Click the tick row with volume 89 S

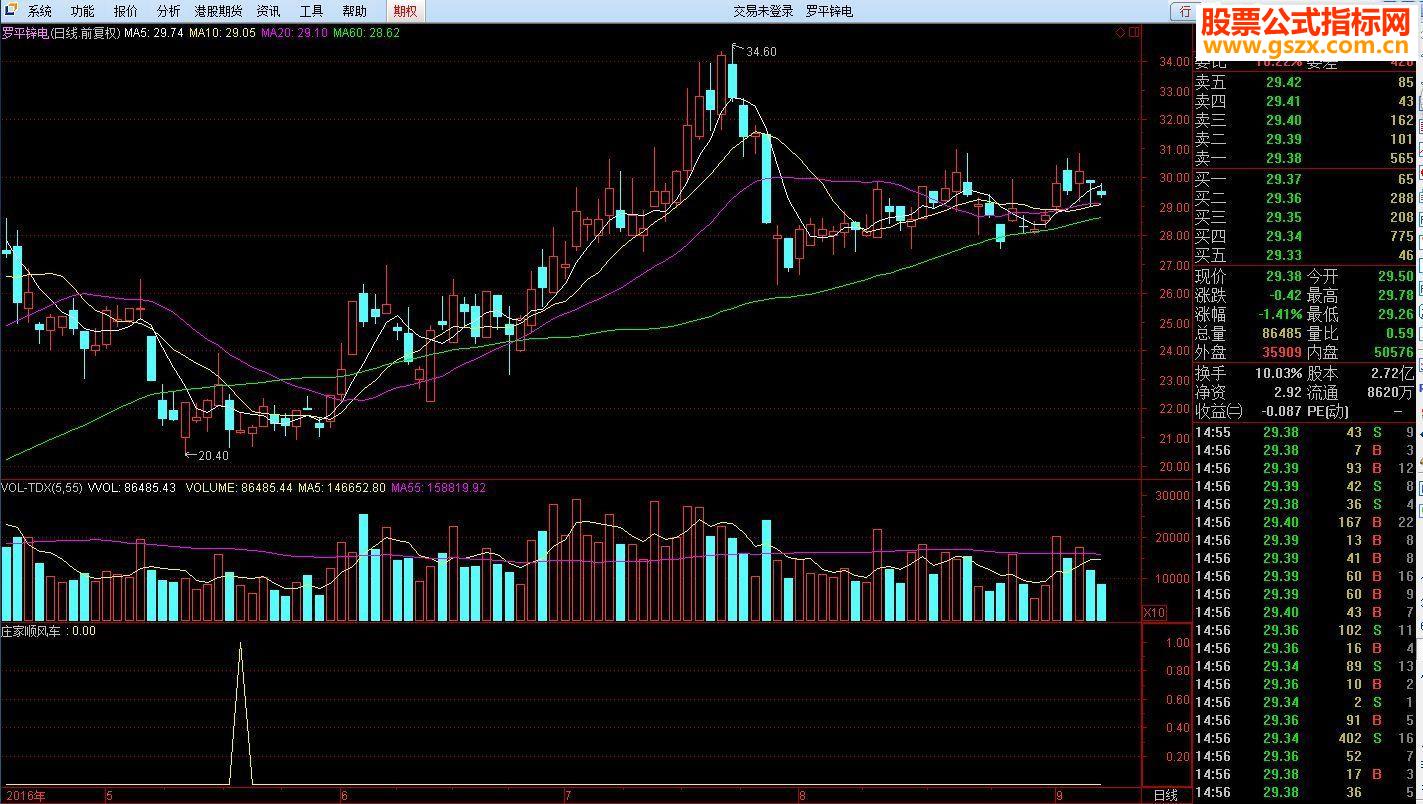point(1305,666)
